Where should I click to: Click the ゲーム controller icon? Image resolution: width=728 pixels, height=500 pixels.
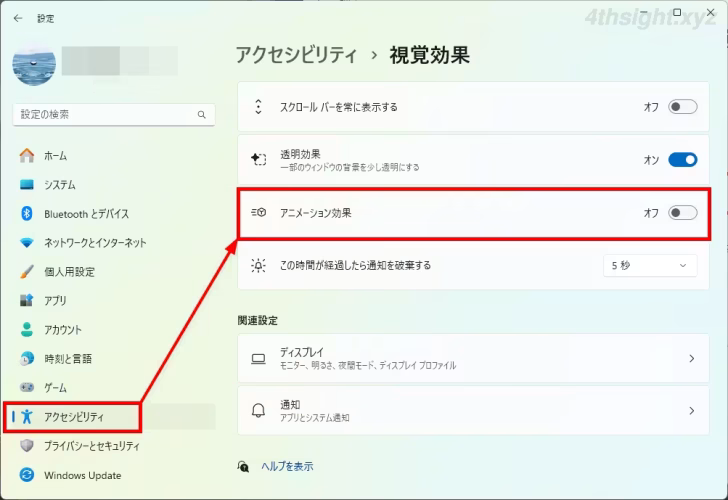27,387
